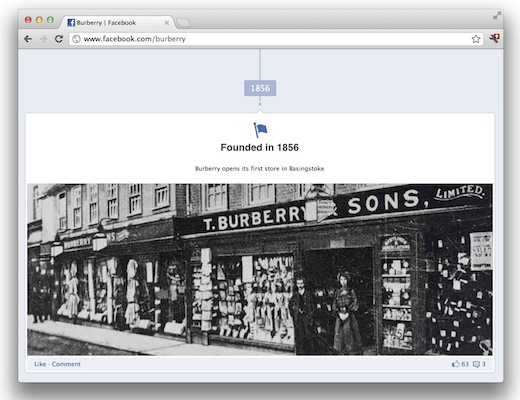Bookmark the page with the star icon

coord(476,39)
